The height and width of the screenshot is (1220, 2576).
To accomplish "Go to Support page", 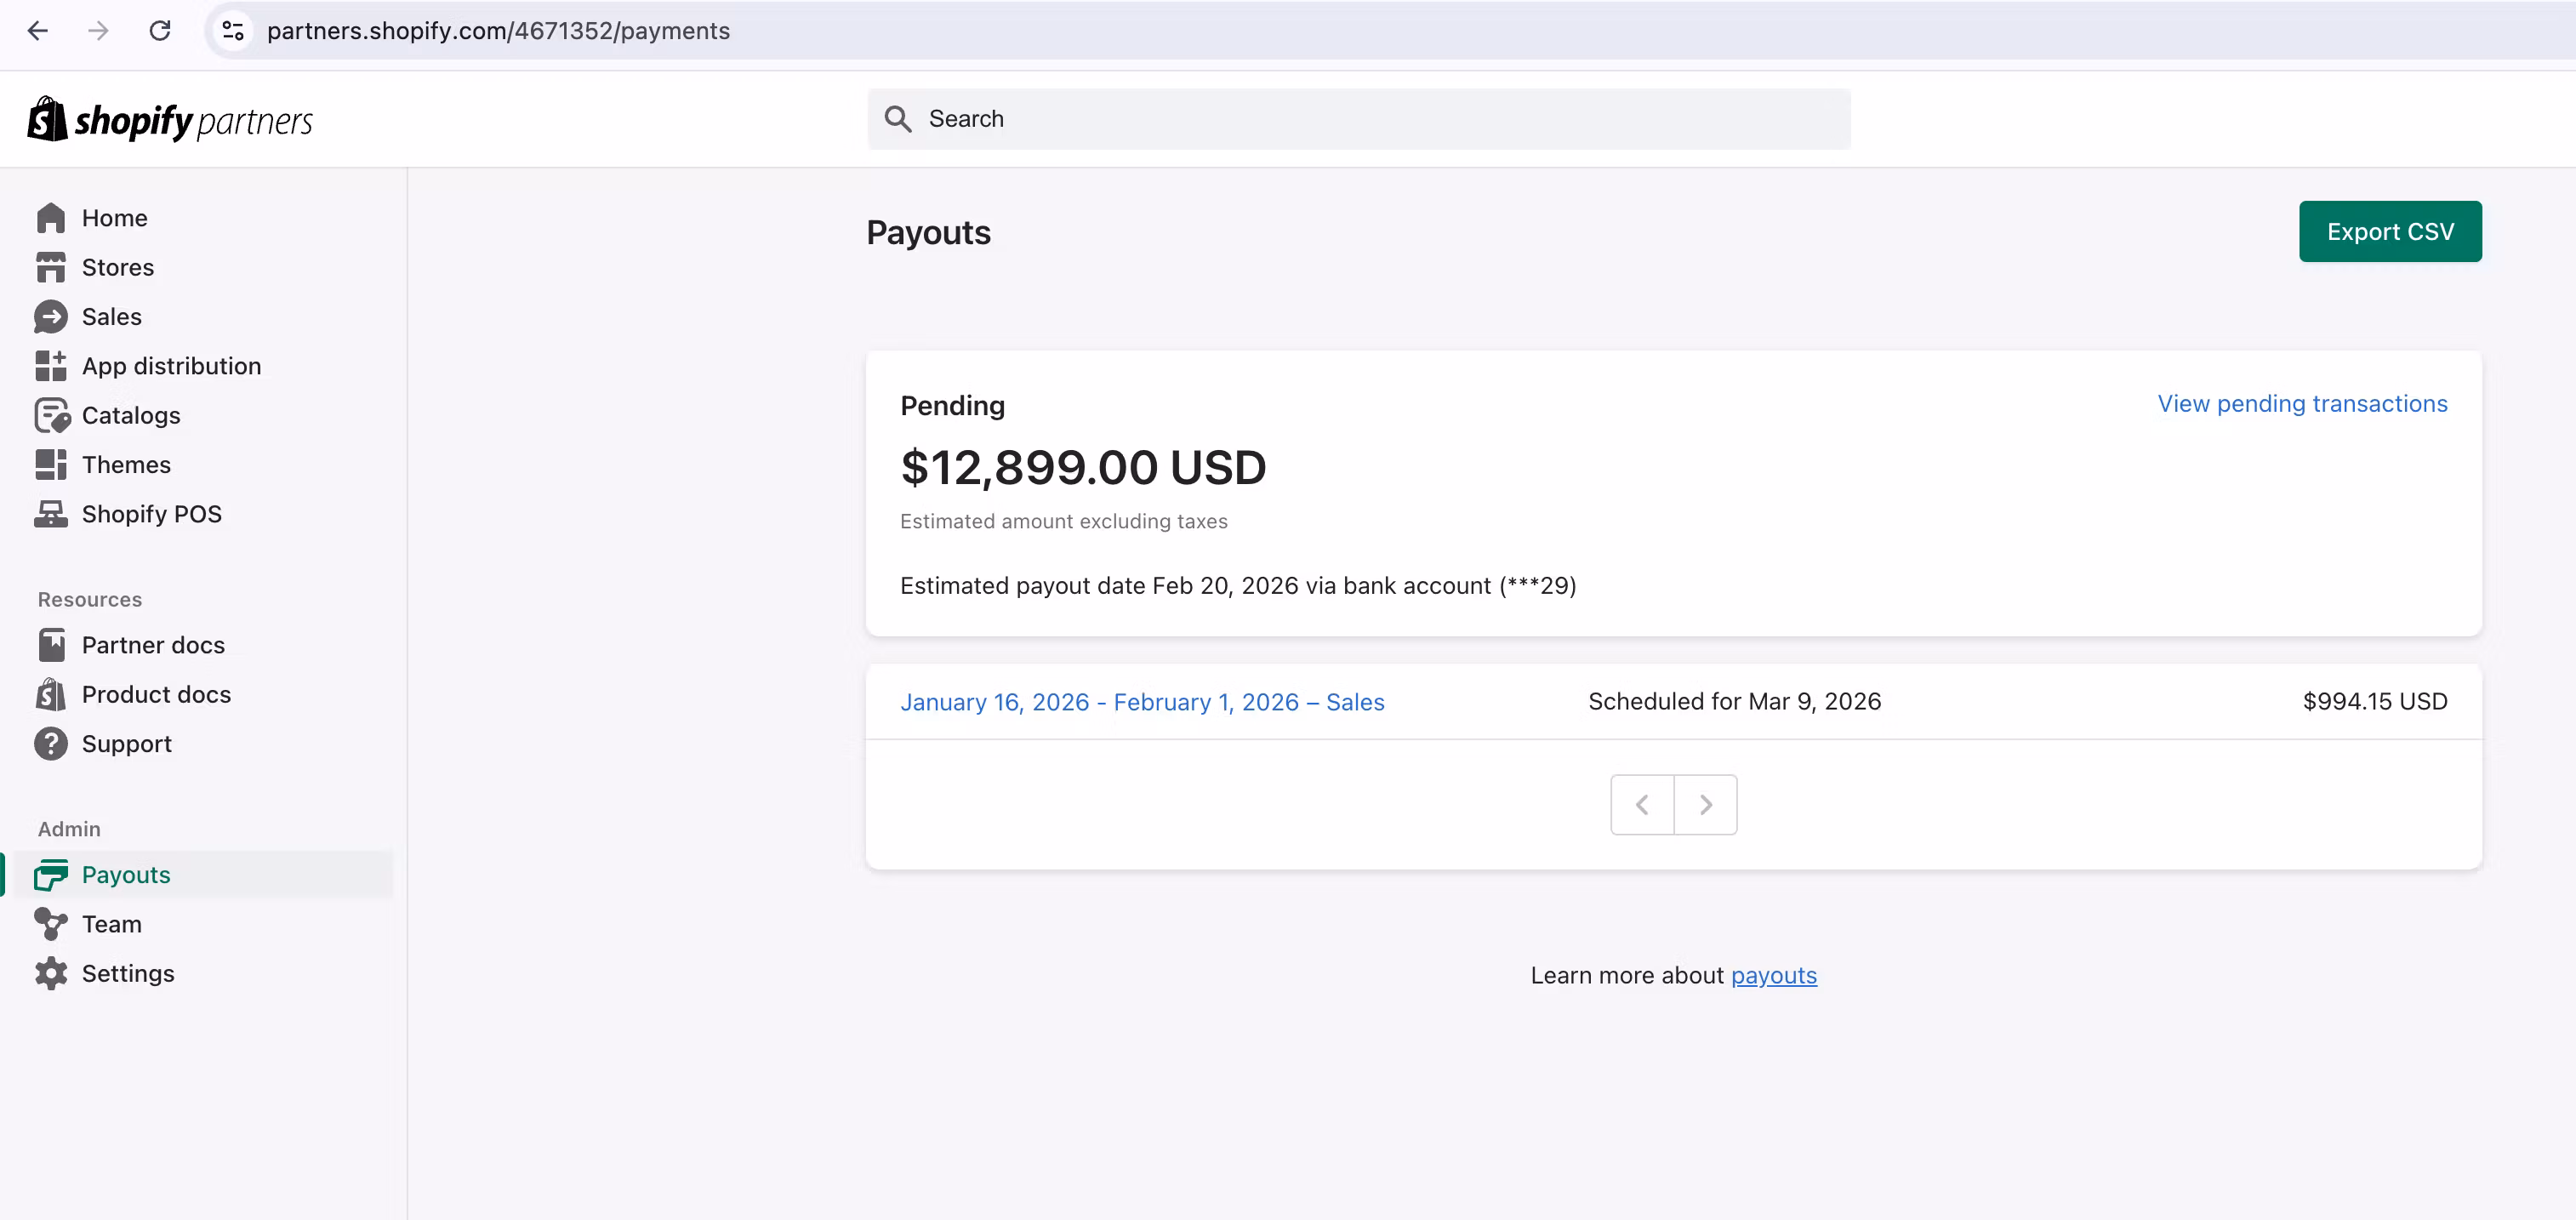I will [127, 744].
